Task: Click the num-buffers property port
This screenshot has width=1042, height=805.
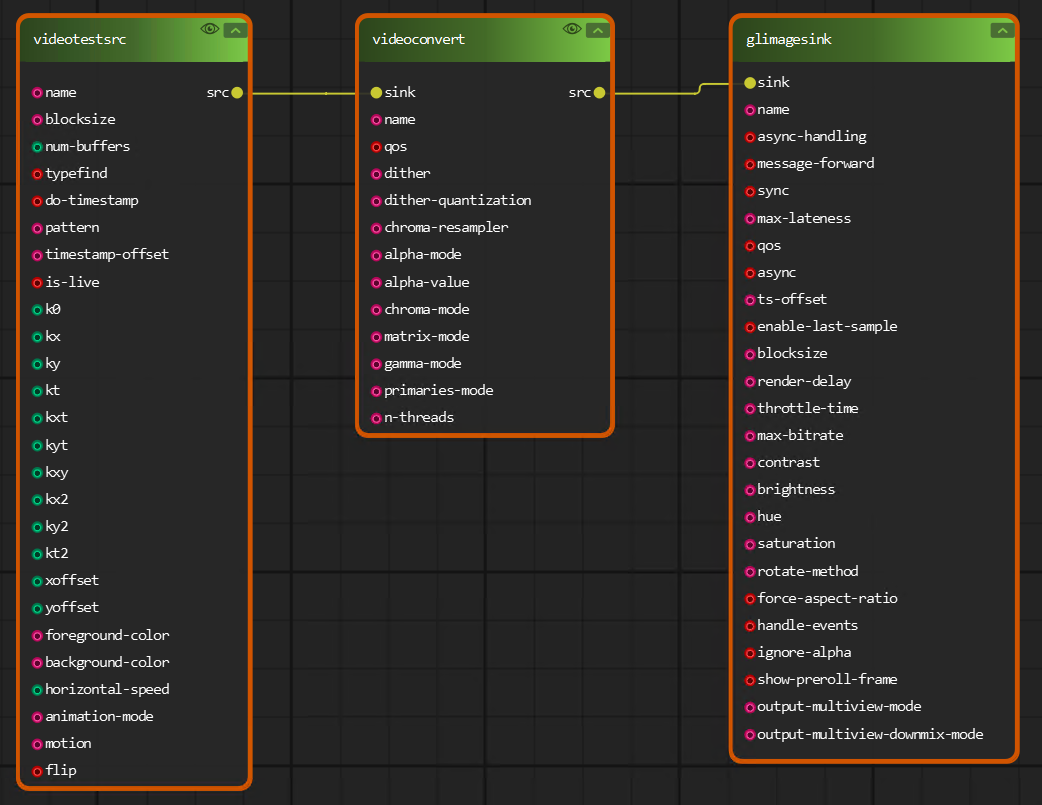Action: pos(37,147)
